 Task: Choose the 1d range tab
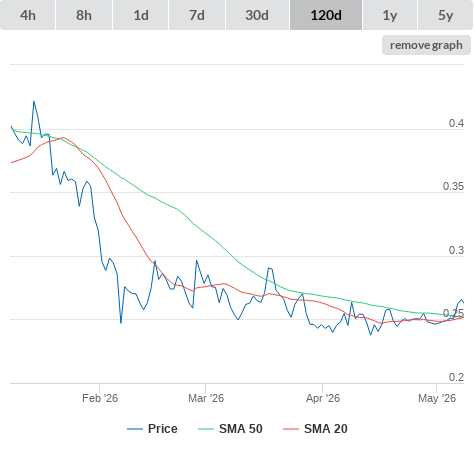point(141,15)
